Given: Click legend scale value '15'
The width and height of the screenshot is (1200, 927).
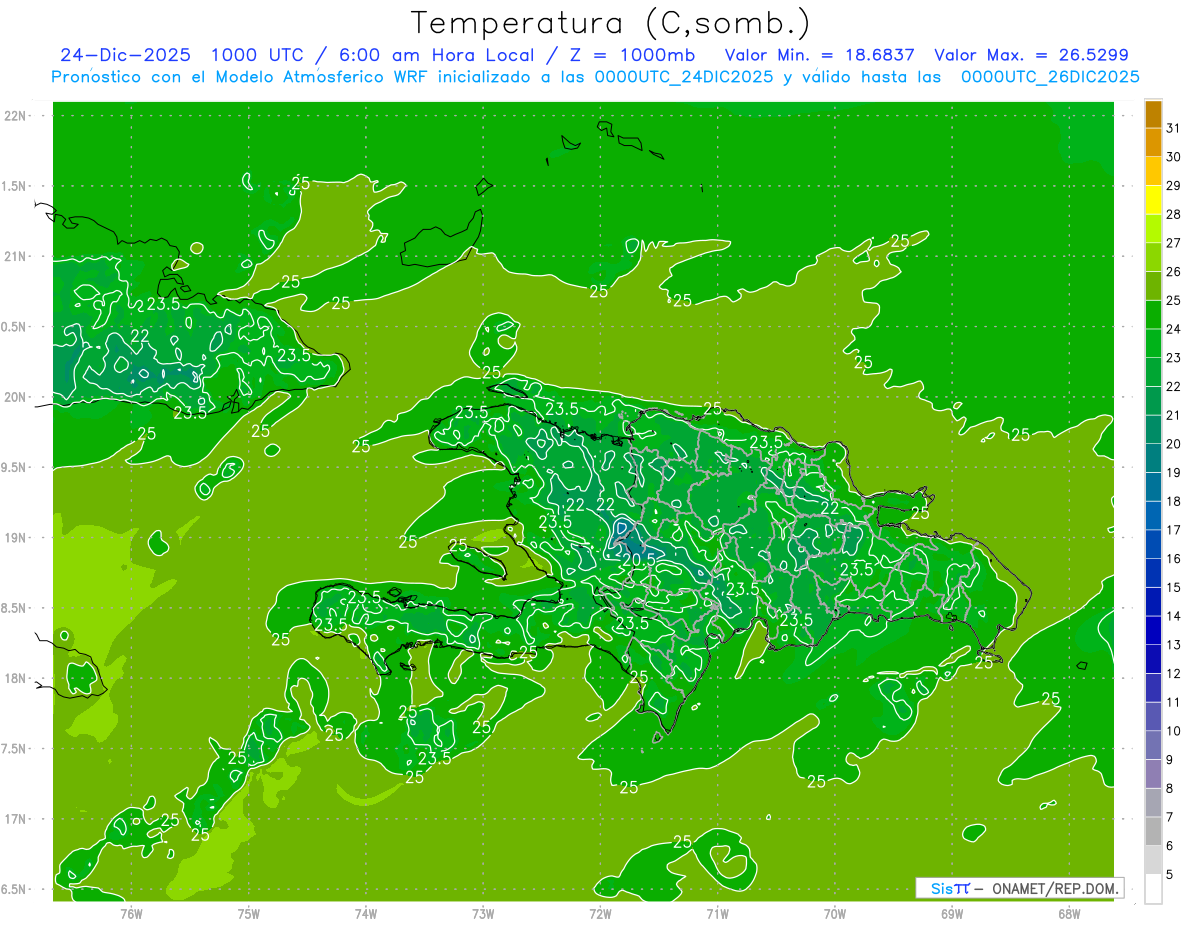Looking at the screenshot, I should (x=1174, y=587).
